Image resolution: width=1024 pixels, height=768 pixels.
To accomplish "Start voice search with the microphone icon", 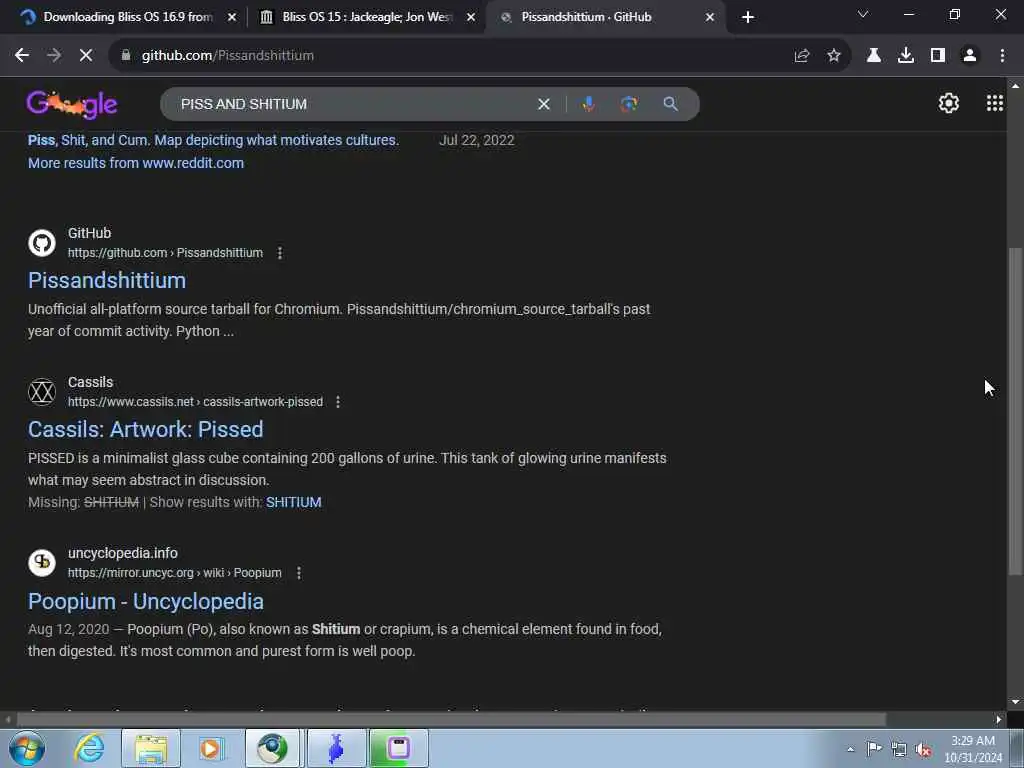I will pos(588,104).
